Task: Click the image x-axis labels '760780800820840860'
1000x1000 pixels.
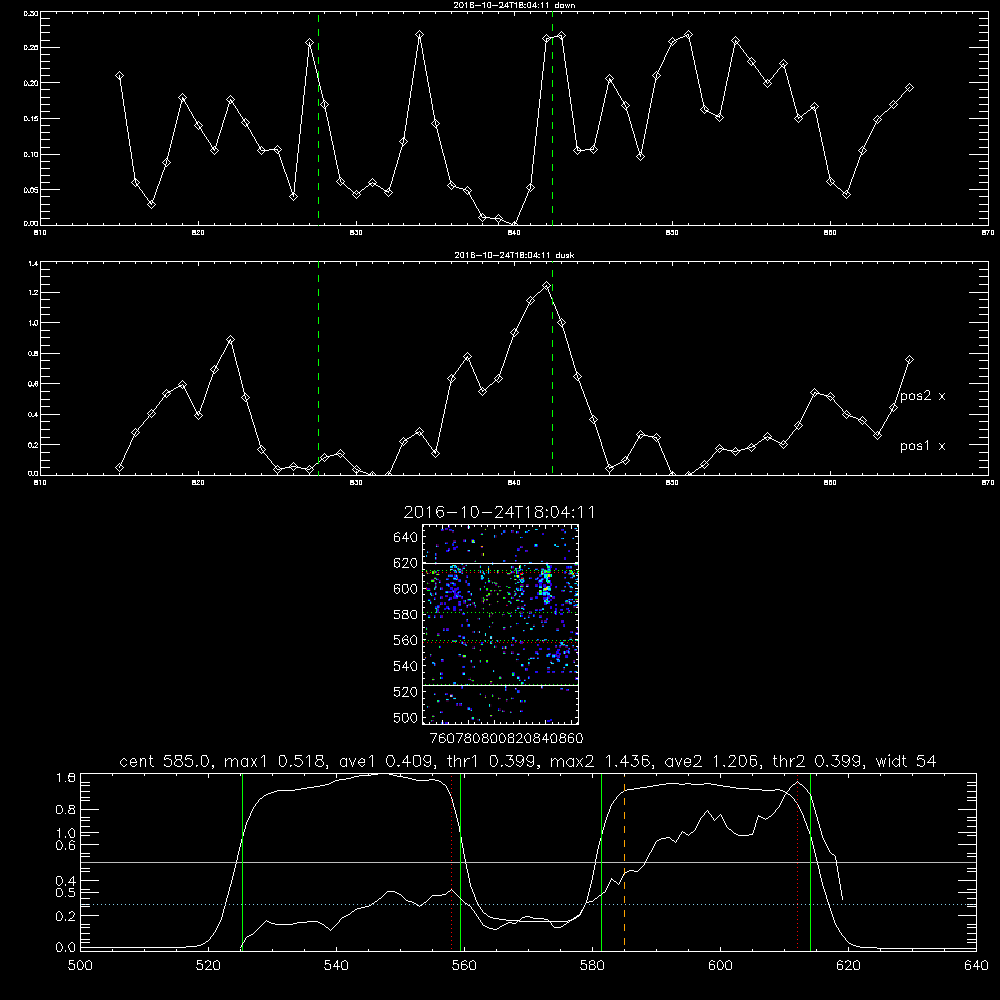Action: point(506,739)
